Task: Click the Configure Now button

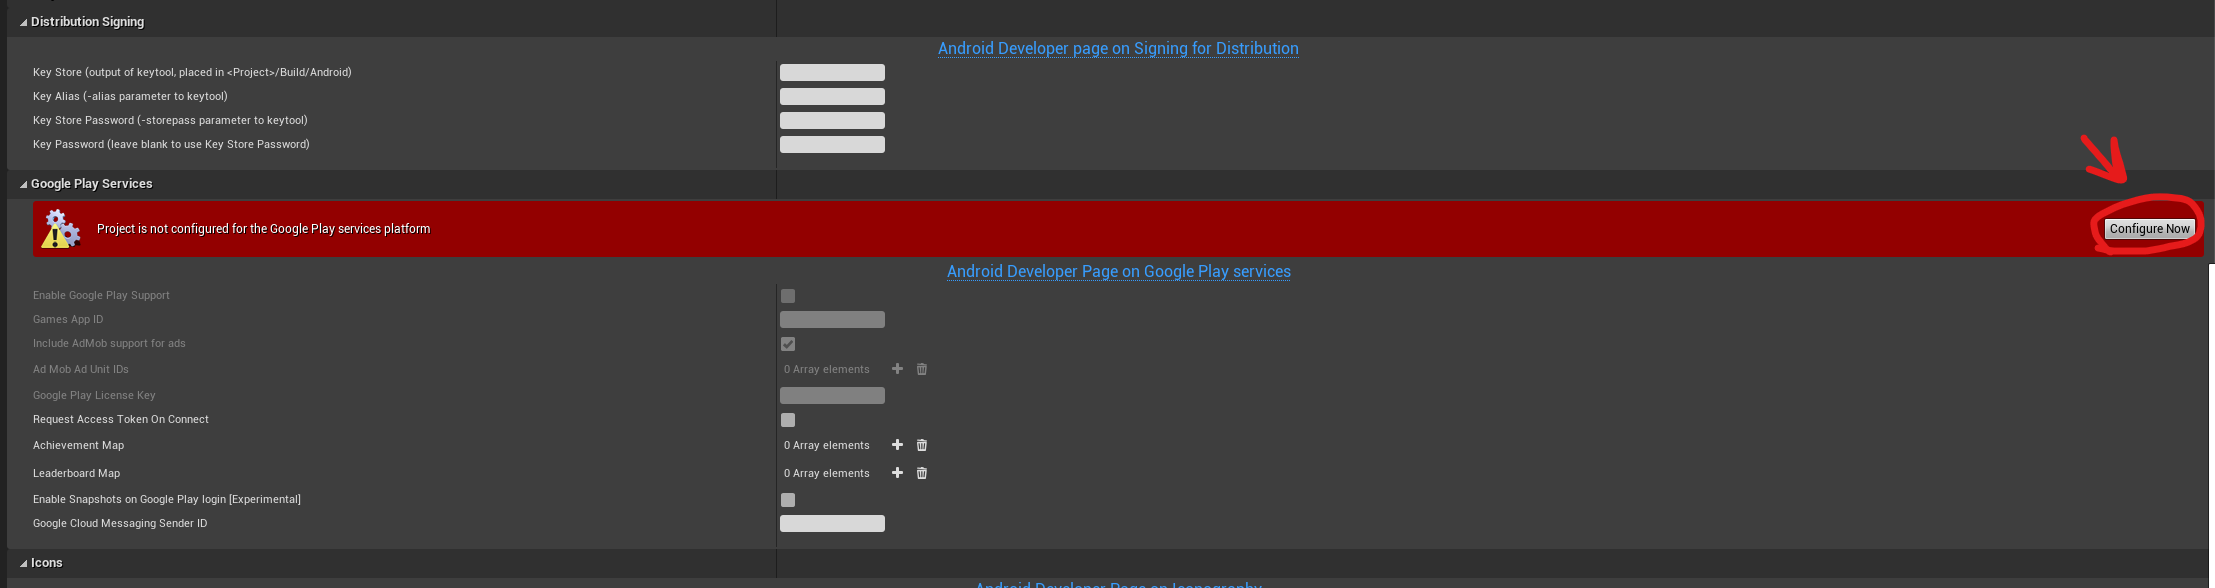Action: [2149, 229]
